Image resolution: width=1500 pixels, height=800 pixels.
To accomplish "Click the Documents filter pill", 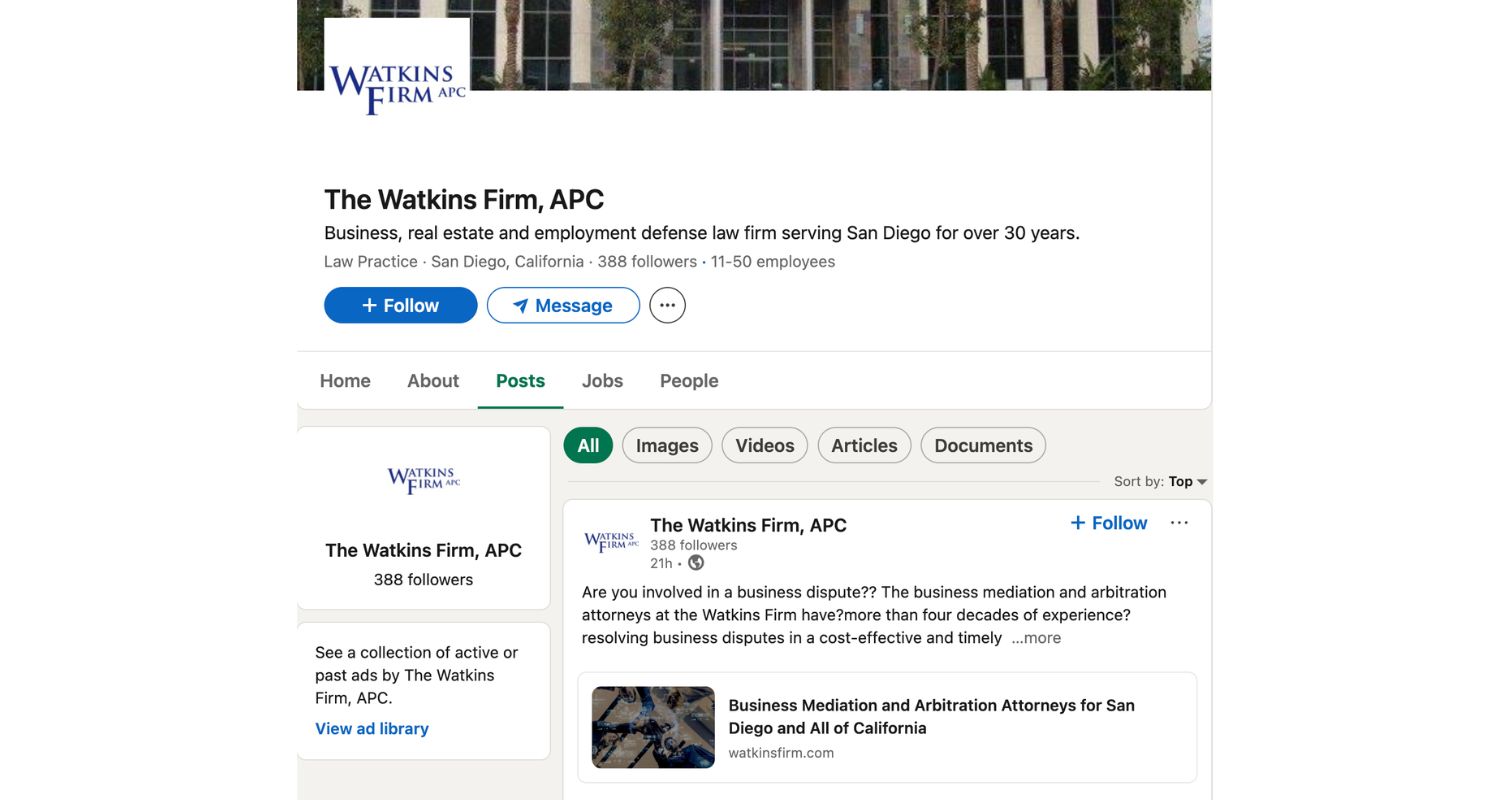I will point(982,445).
